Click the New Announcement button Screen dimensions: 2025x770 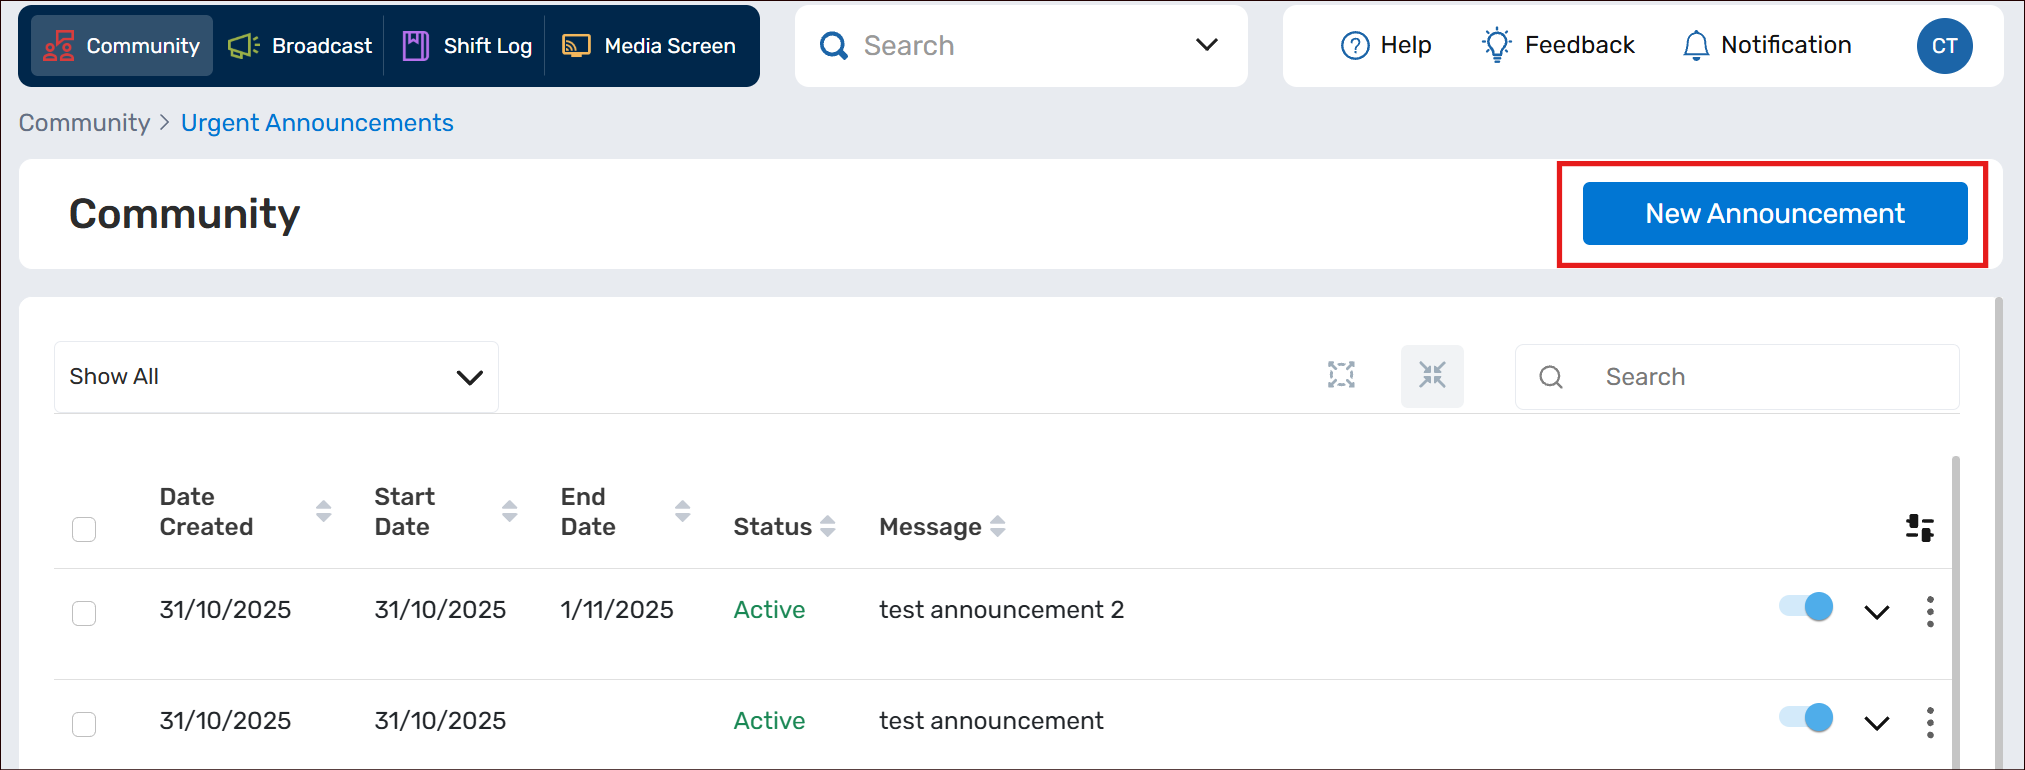click(1774, 213)
